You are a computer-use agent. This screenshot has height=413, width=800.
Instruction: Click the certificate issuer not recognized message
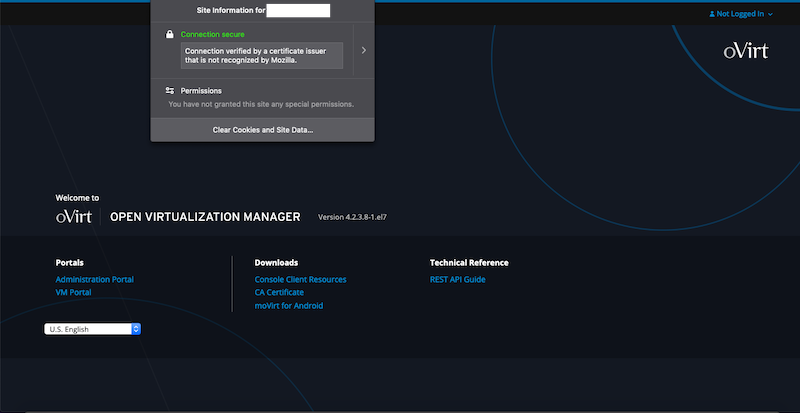[x=262, y=55]
